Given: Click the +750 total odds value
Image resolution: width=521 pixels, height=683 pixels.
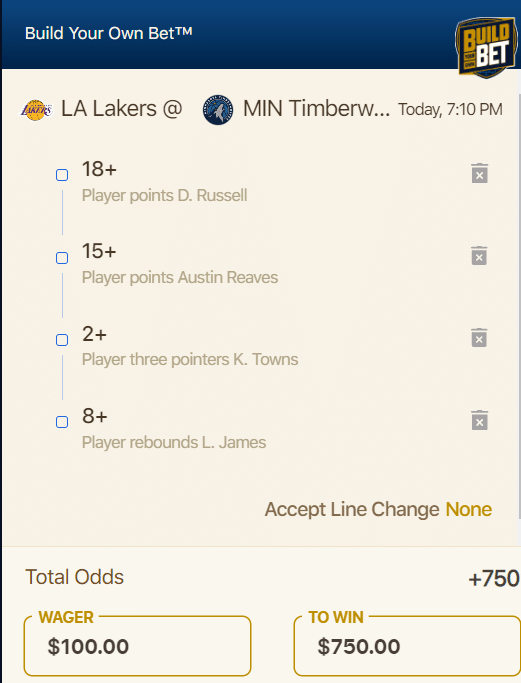Looking at the screenshot, I should (494, 579).
